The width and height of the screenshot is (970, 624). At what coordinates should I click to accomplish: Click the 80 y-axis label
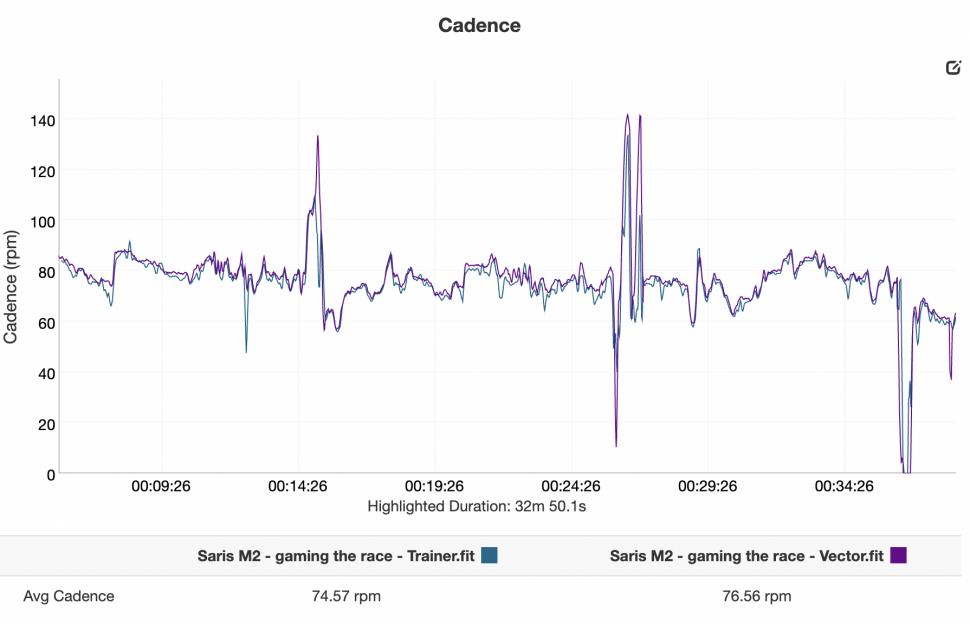coord(47,273)
